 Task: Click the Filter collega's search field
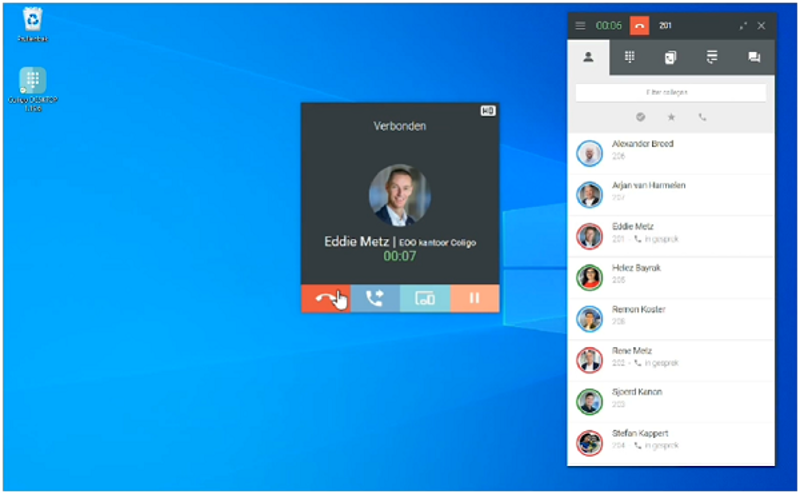click(670, 92)
